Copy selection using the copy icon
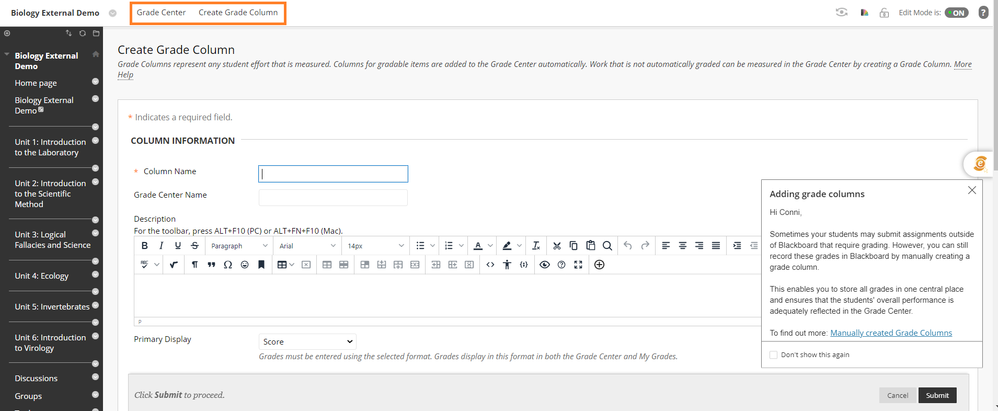Viewport: 998px width, 411px height. [x=573, y=246]
